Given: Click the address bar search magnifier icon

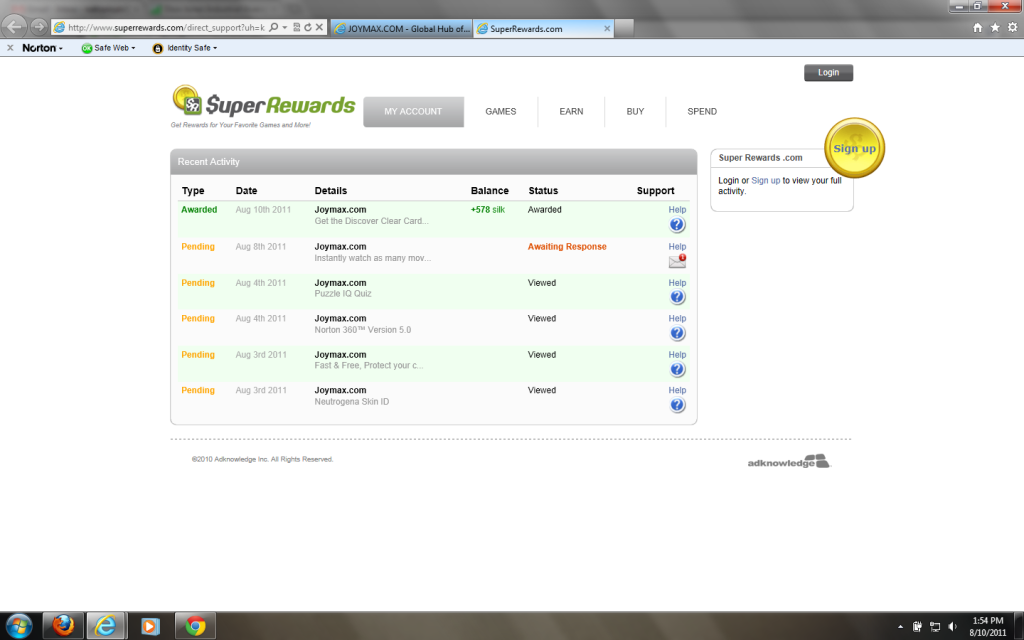Looking at the screenshot, I should tap(274, 27).
